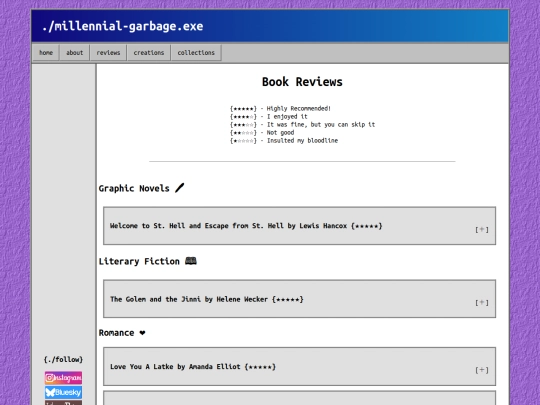
Task: Click the 'Not good' legend line
Action: coord(262,133)
